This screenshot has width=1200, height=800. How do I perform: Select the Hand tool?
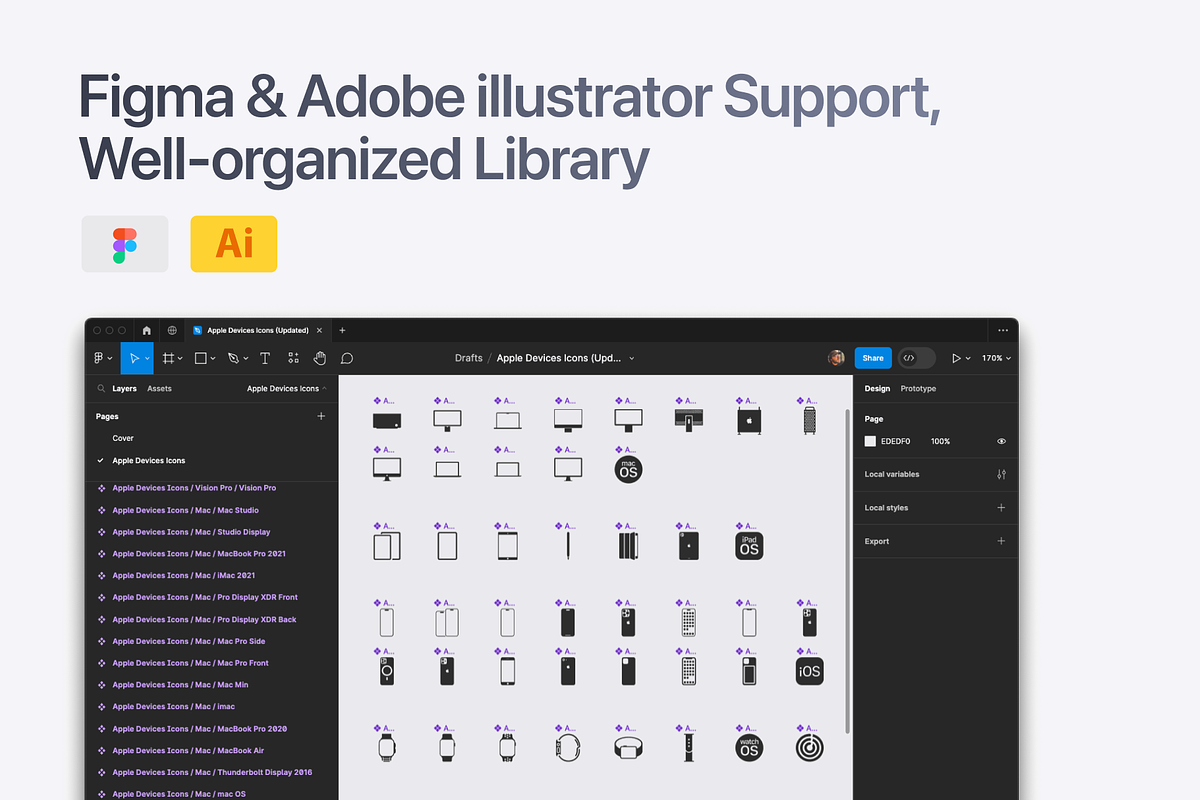tap(320, 358)
